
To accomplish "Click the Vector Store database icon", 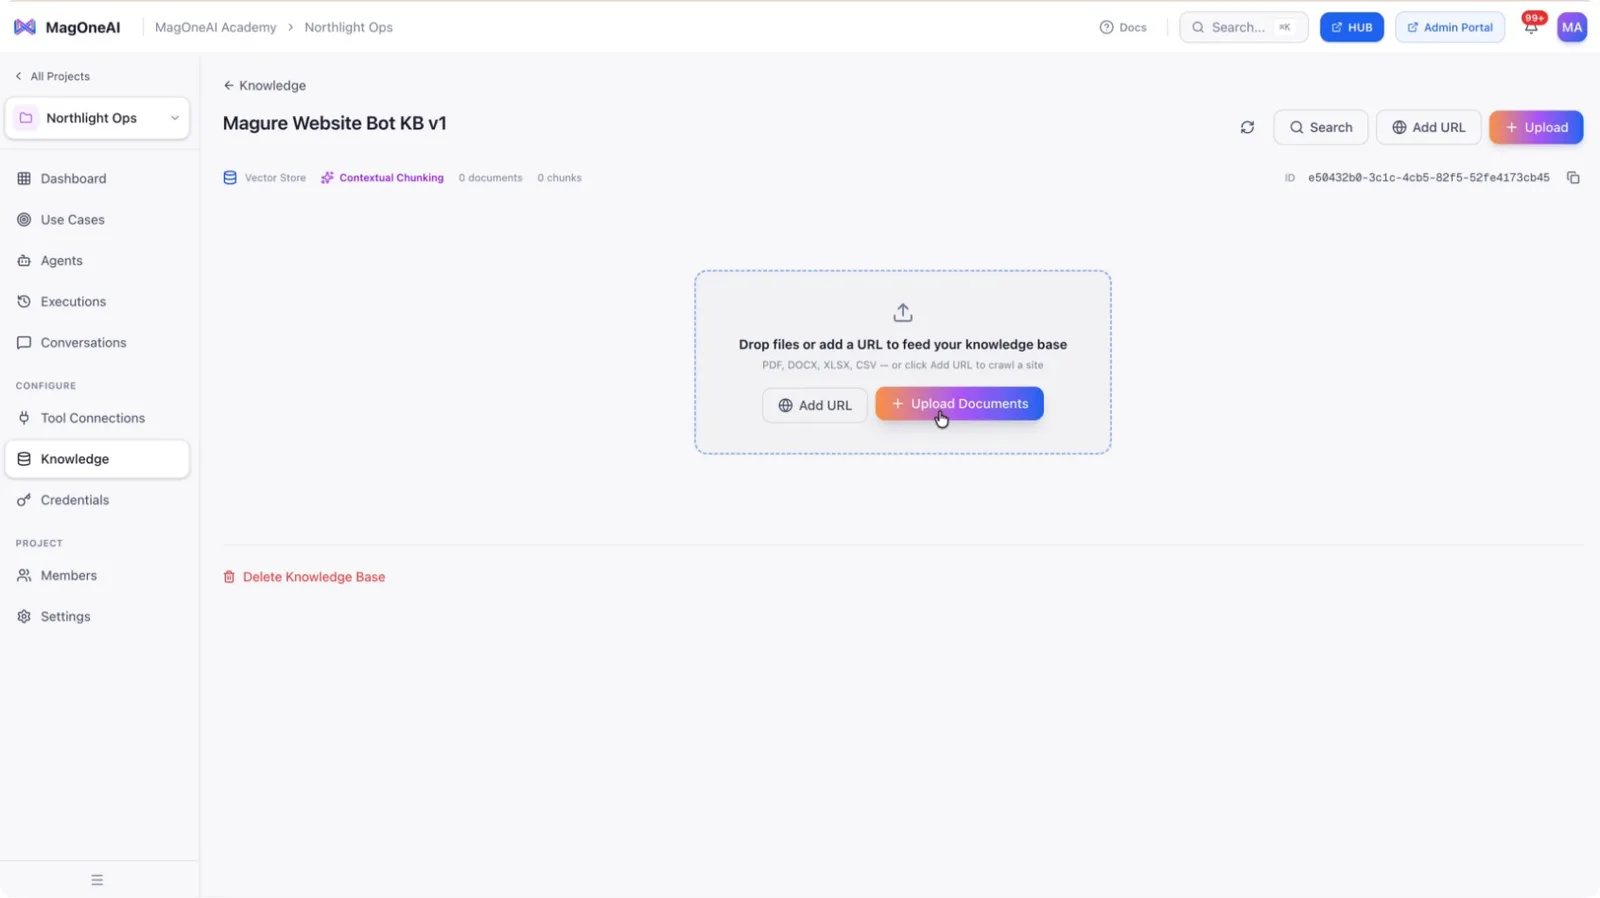I will [x=230, y=178].
